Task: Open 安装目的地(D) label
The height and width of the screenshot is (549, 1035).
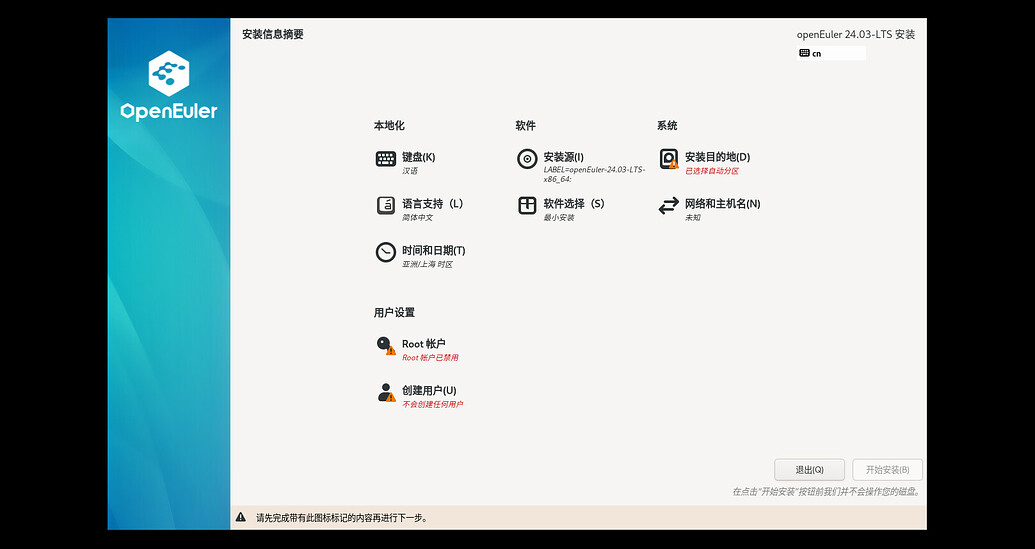Action: click(x=718, y=157)
